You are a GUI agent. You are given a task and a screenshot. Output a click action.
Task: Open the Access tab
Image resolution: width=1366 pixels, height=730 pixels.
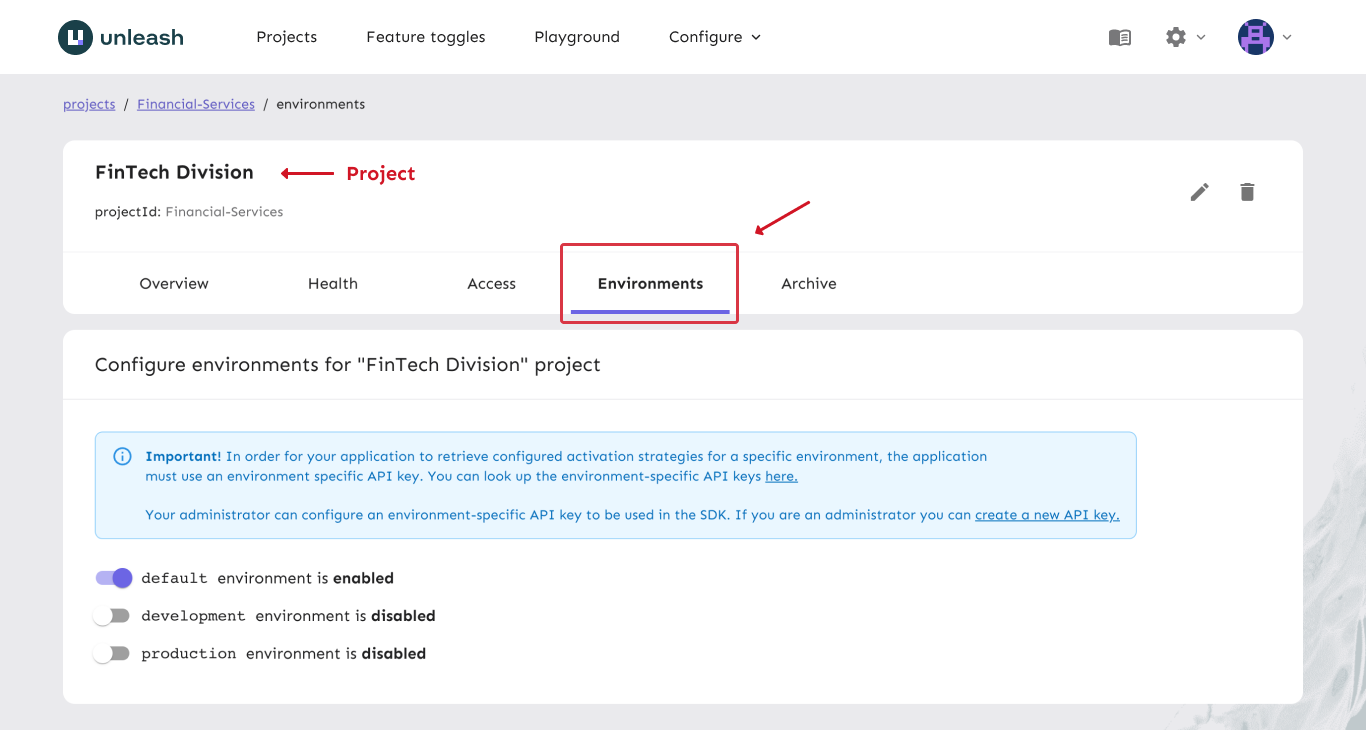click(x=491, y=284)
